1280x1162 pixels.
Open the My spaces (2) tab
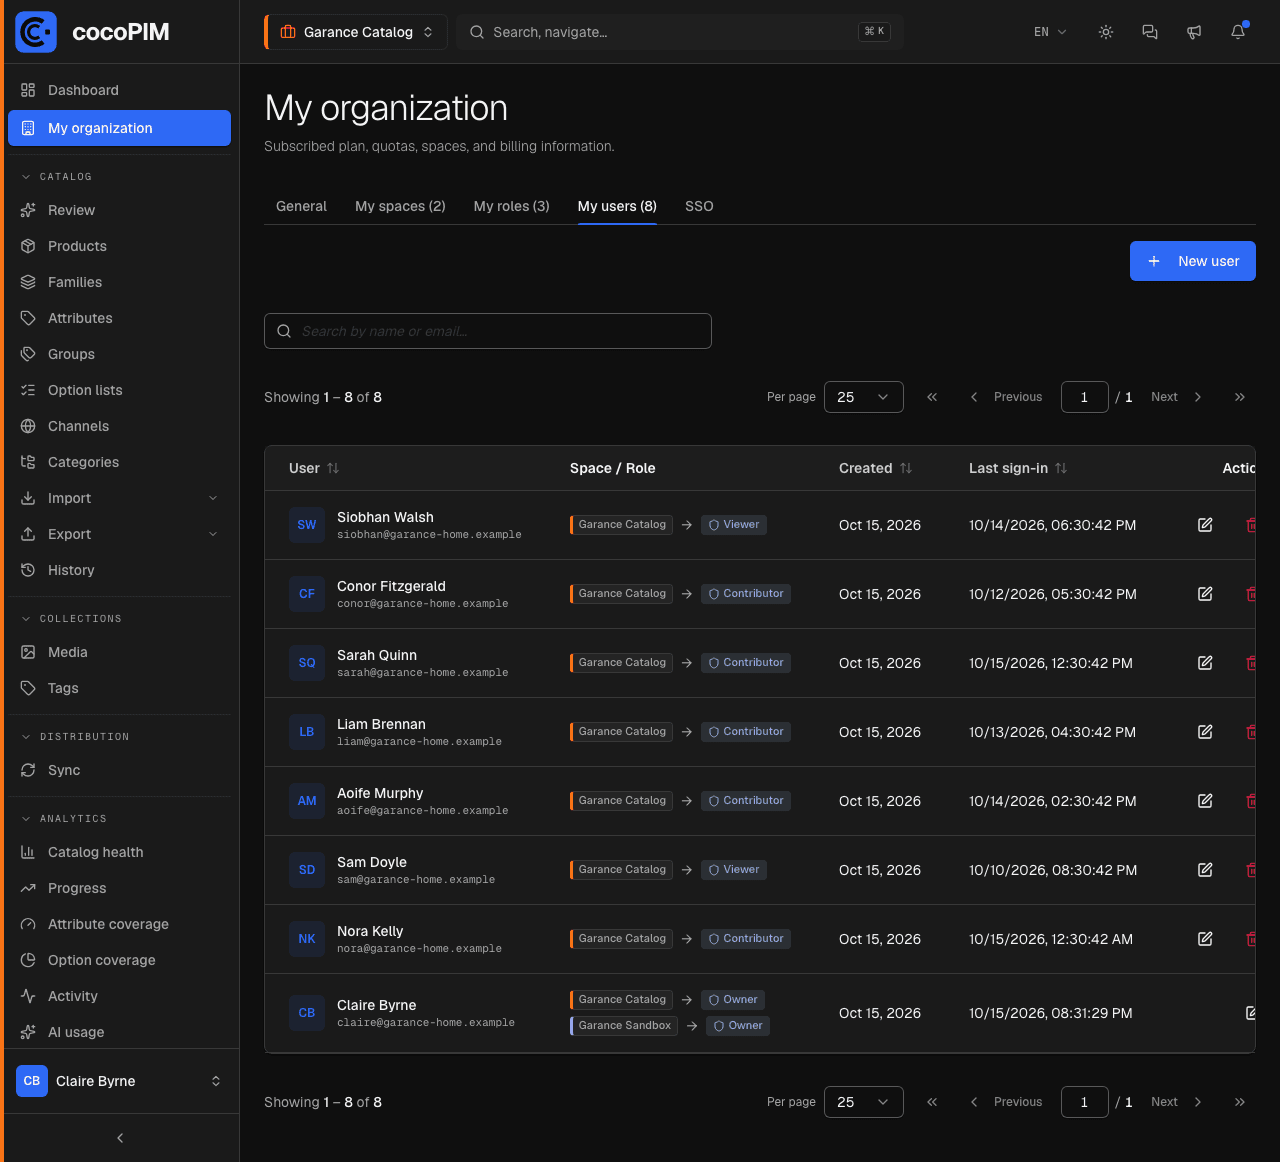point(400,206)
